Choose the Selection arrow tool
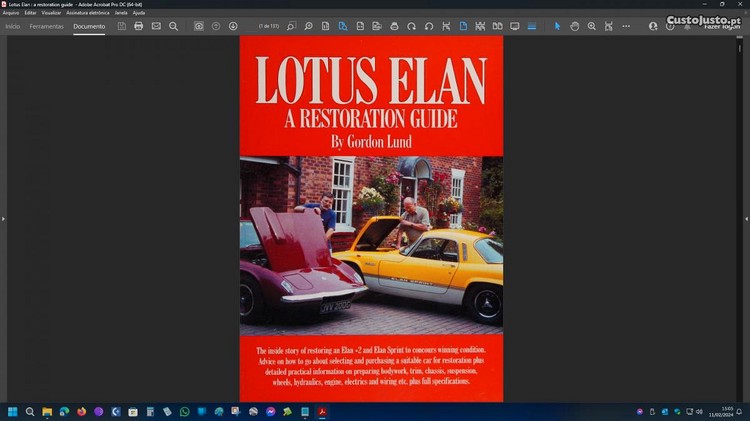The image size is (750, 421). point(558,26)
